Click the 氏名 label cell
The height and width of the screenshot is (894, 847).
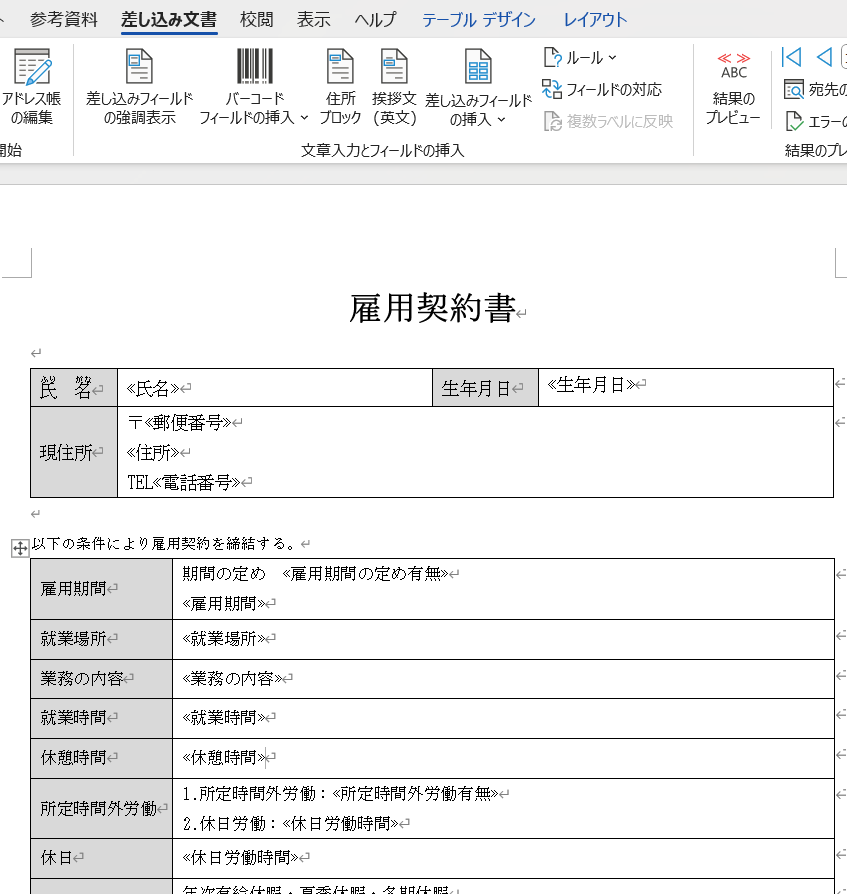pos(74,388)
